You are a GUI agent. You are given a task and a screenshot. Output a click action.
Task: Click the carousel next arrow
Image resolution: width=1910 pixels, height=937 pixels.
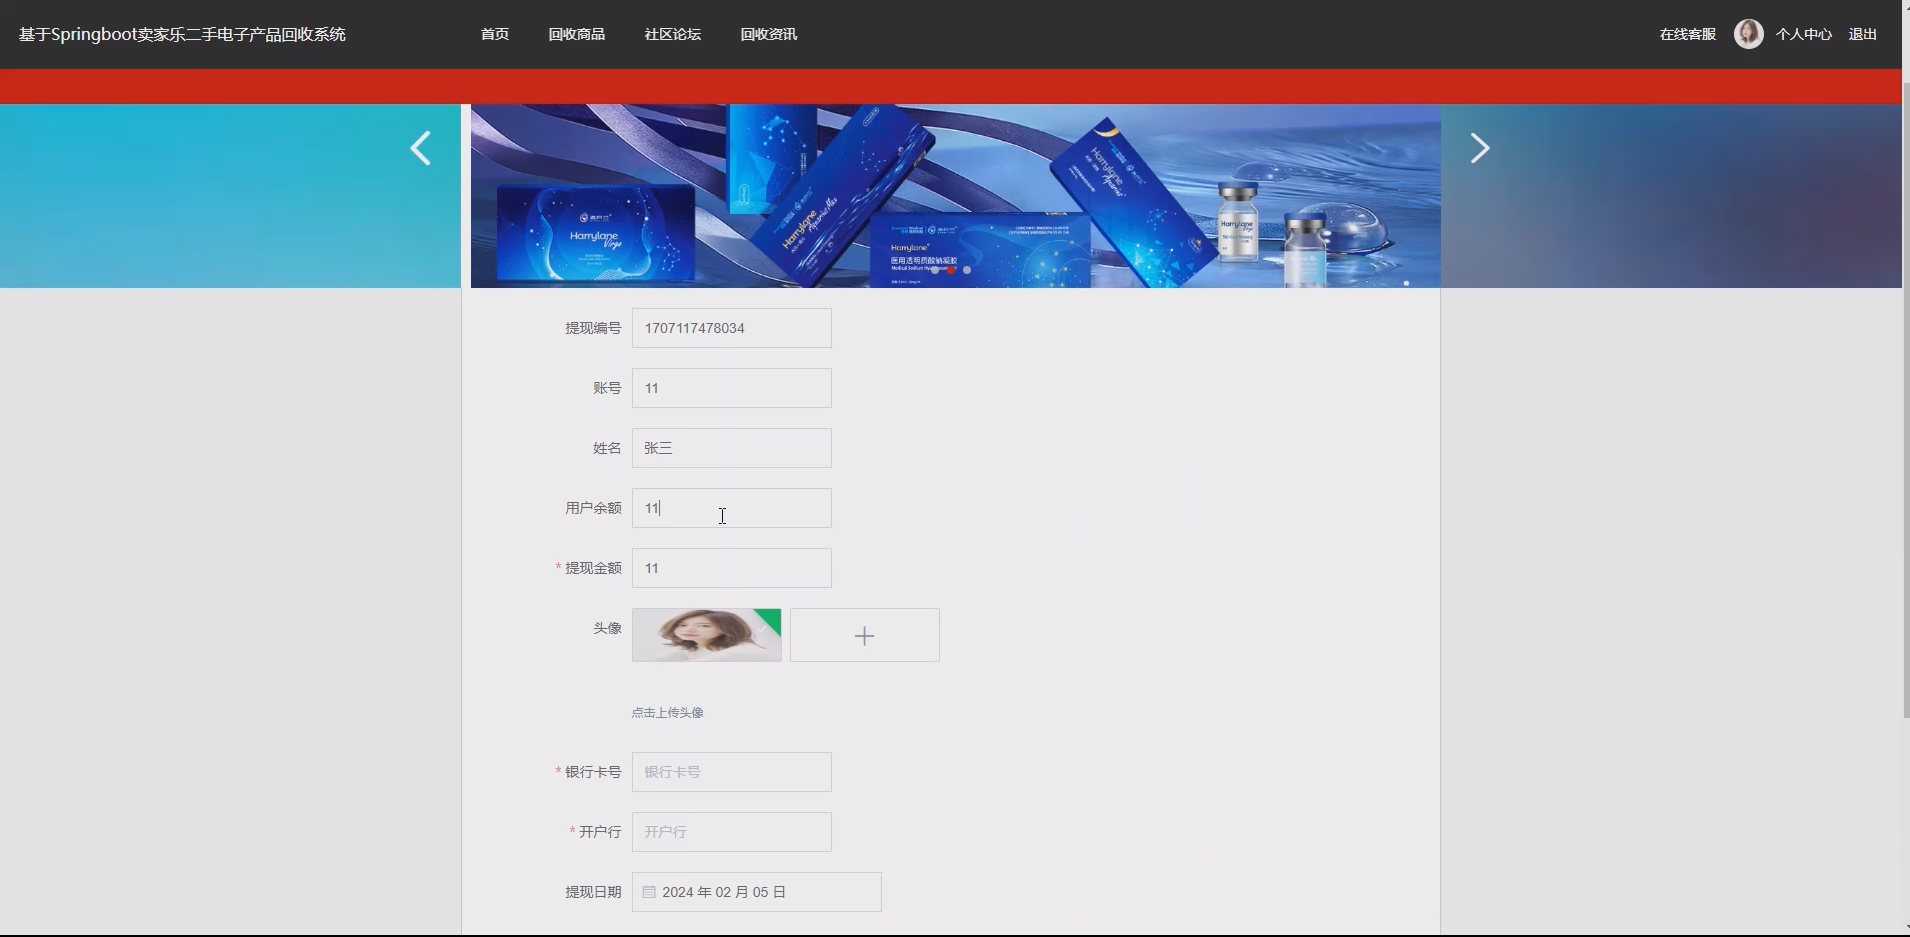(1479, 147)
